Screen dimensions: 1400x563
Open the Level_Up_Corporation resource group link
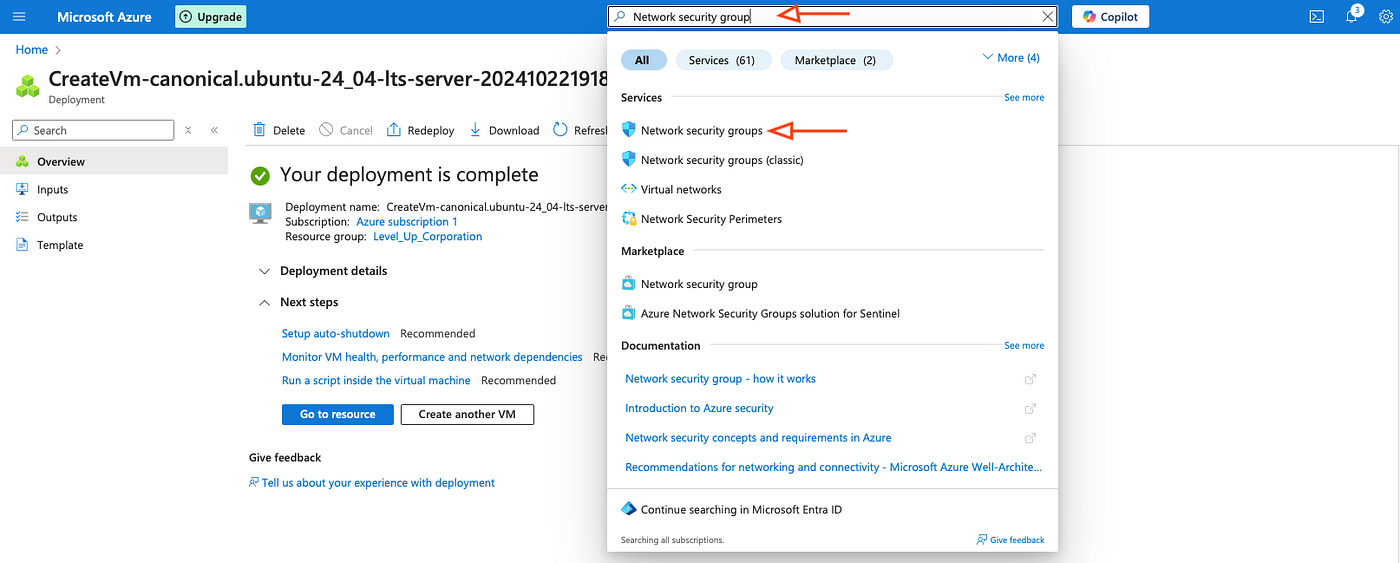click(427, 237)
